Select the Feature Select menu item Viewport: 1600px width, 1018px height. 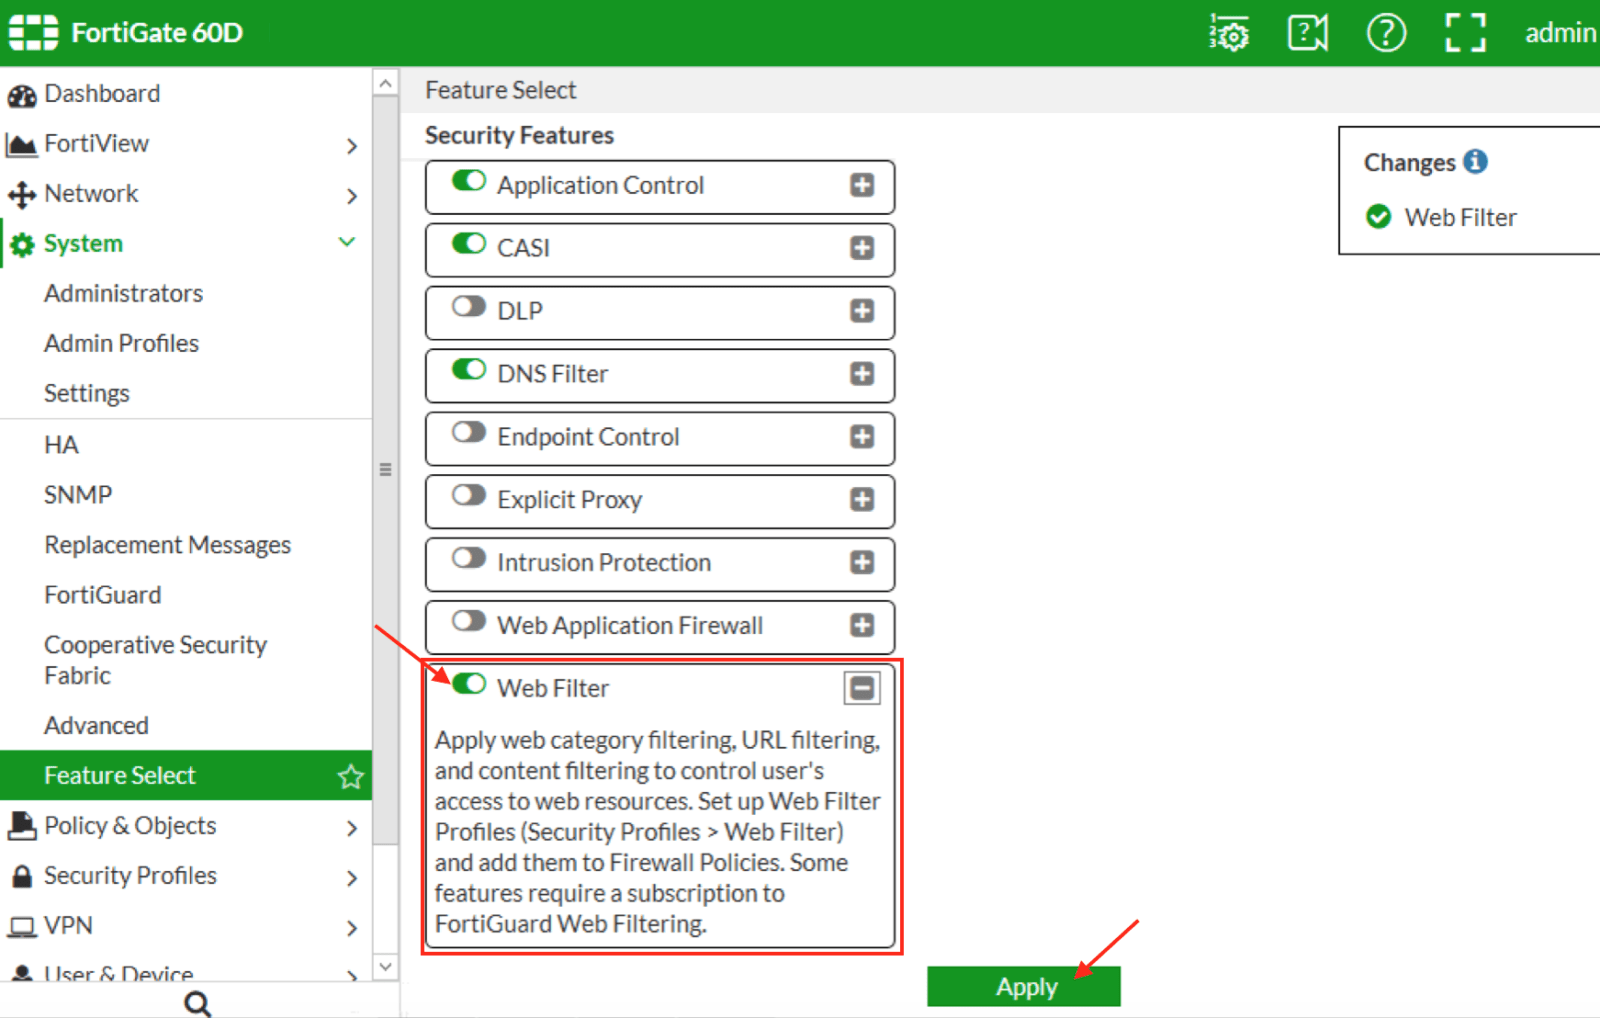(186, 775)
